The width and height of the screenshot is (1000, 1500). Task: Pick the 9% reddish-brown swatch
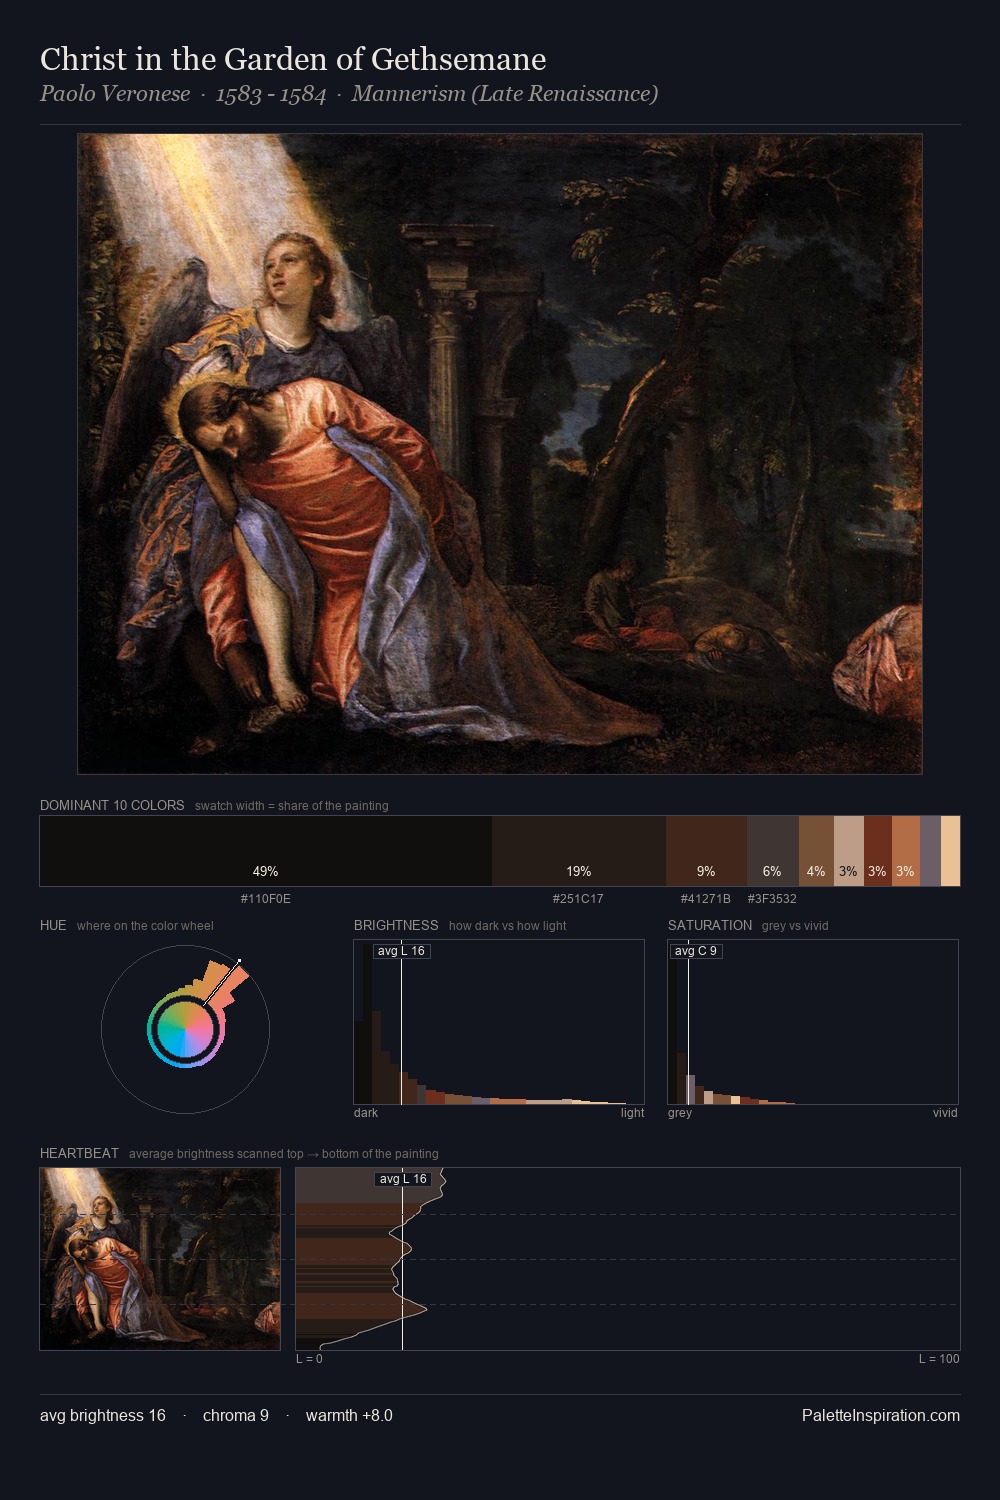click(x=706, y=851)
